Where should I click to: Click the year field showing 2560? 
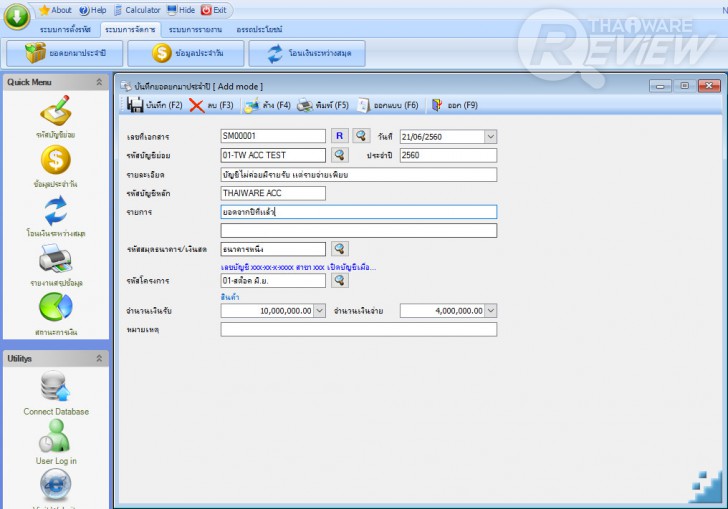(x=448, y=155)
